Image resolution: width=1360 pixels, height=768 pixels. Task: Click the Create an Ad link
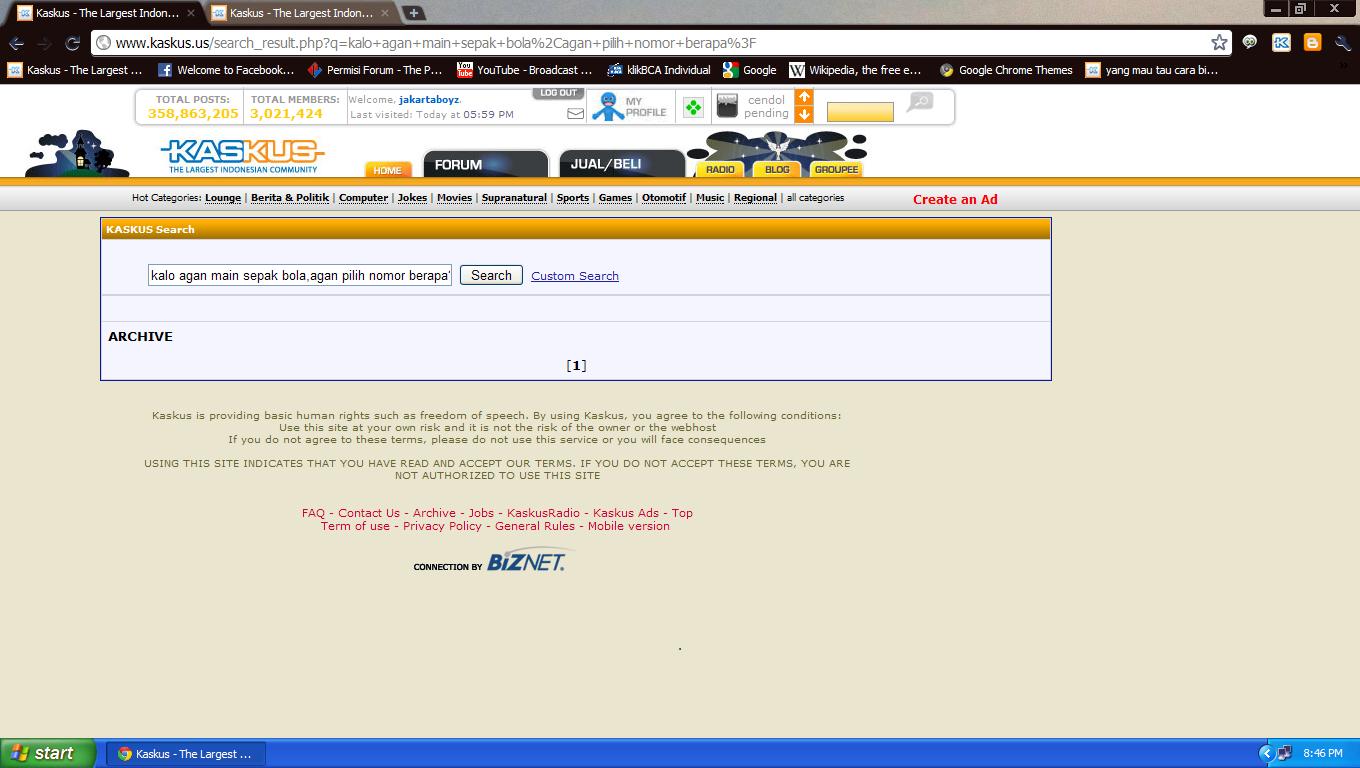(955, 199)
